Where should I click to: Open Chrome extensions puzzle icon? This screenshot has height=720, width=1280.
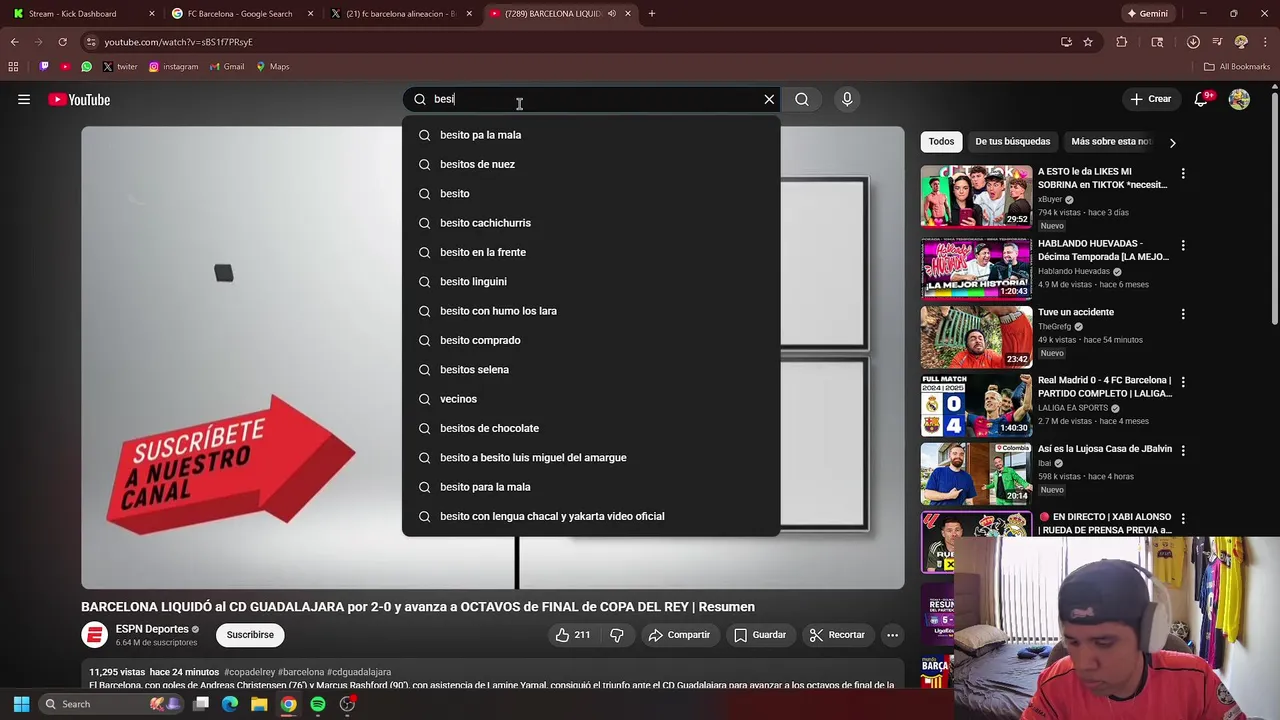coord(1121,42)
